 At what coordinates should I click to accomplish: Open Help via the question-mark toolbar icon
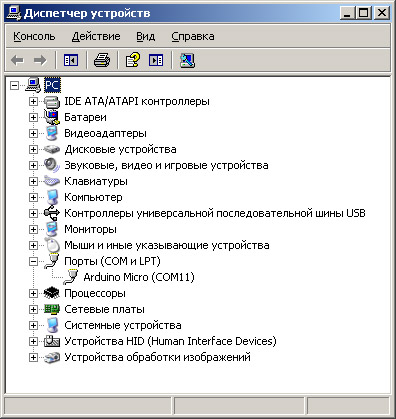point(132,60)
